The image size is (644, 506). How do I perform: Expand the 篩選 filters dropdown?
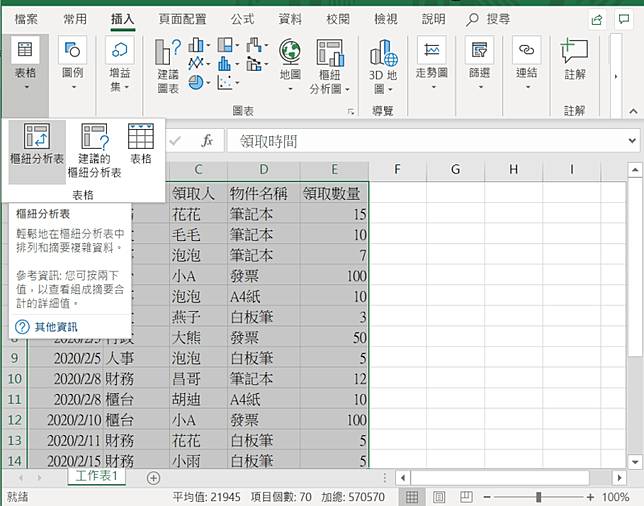[479, 60]
